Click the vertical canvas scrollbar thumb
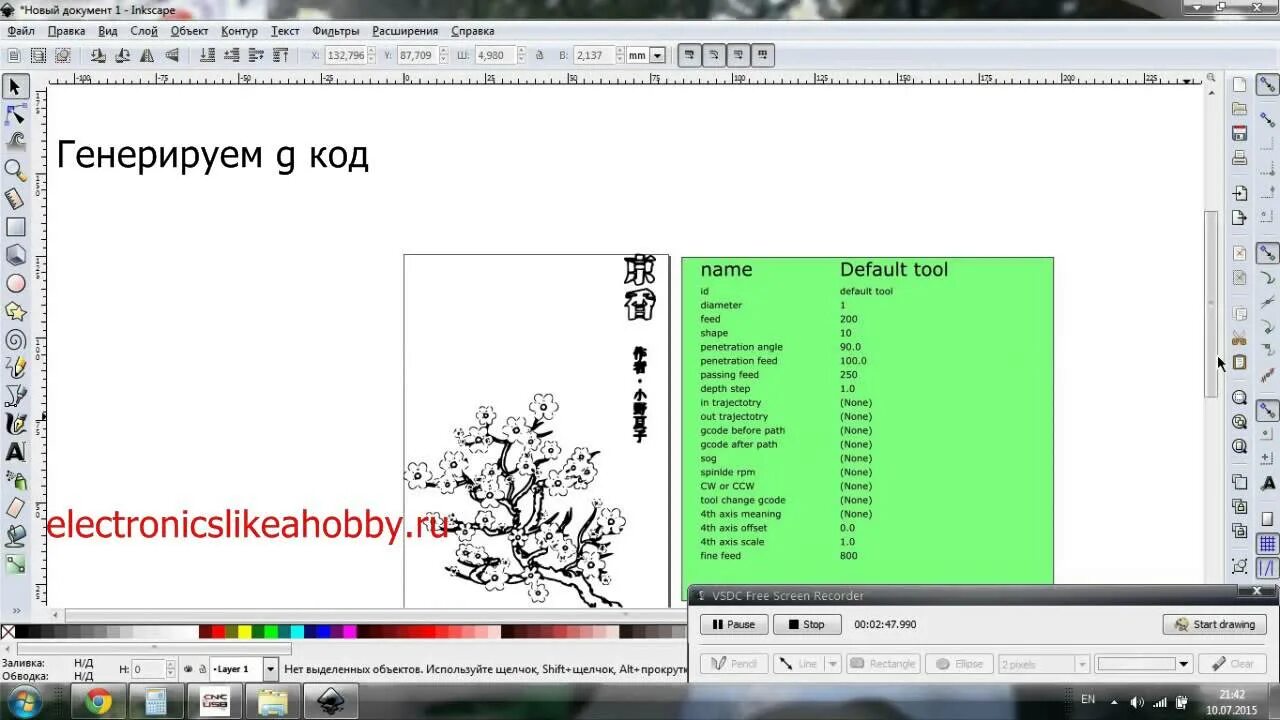Screen dimensions: 1280x720 (x=1211, y=305)
